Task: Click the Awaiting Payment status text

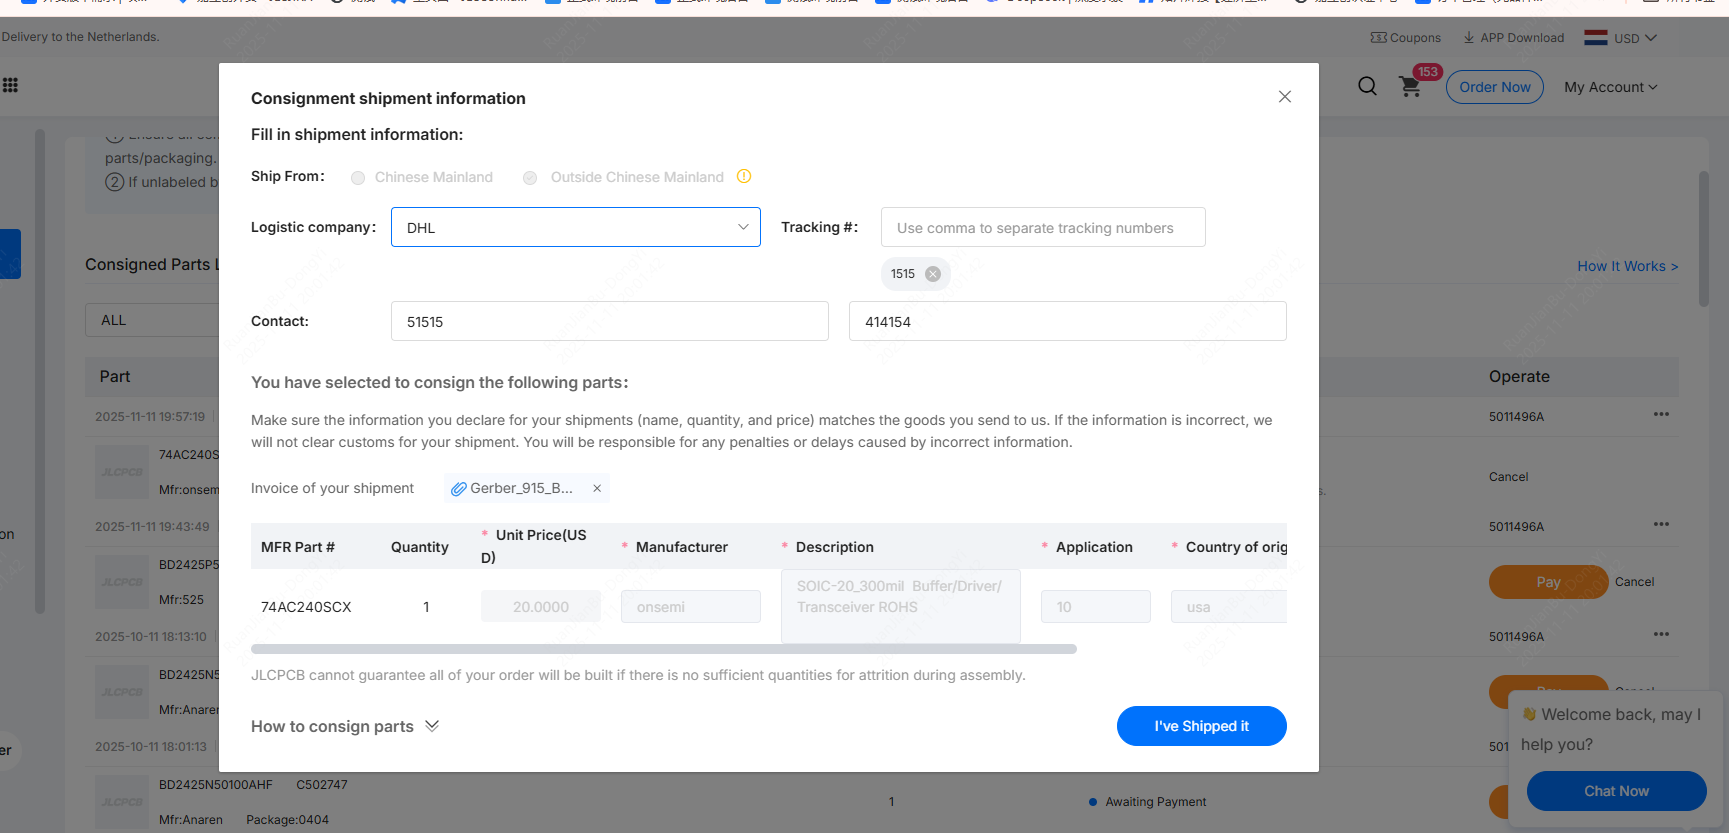Action: 1155,802
